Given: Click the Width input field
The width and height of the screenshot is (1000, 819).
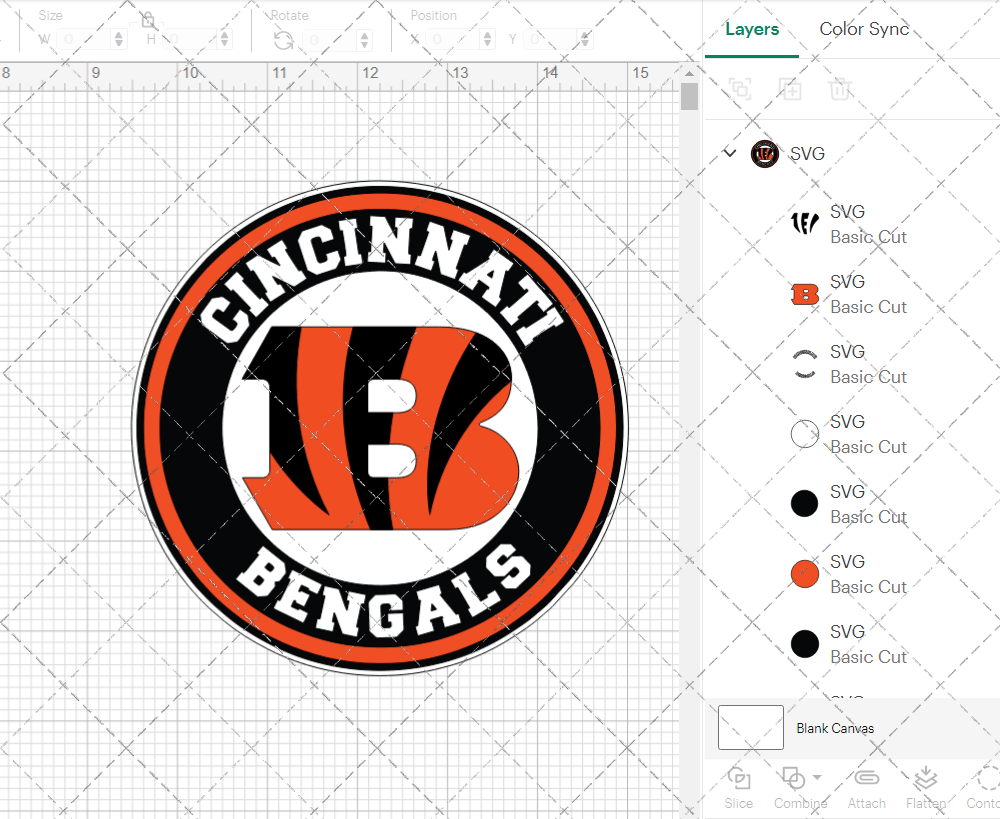Looking at the screenshot, I should pyautogui.click(x=84, y=40).
